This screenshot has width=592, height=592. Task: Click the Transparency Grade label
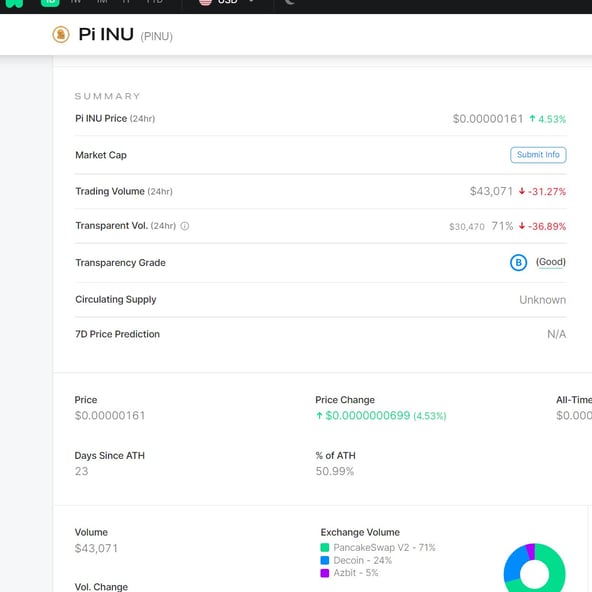(120, 263)
